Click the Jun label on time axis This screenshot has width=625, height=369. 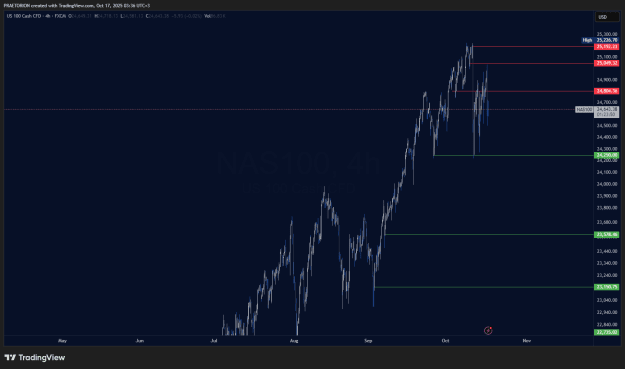[x=140, y=341]
